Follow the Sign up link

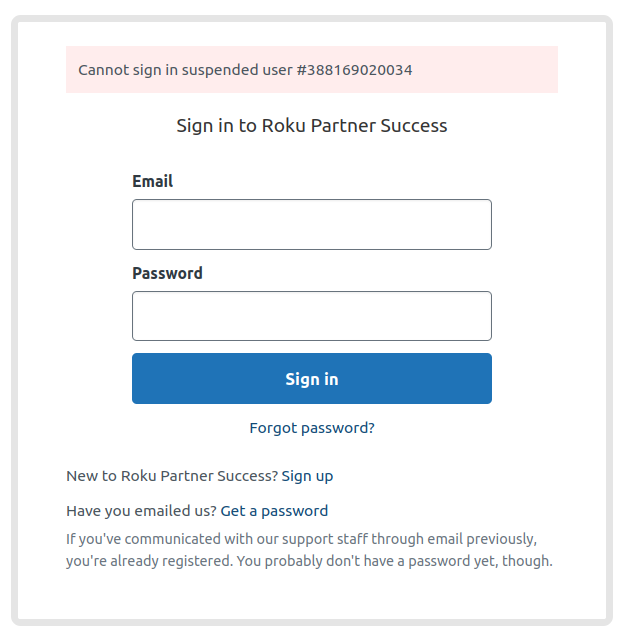307,476
